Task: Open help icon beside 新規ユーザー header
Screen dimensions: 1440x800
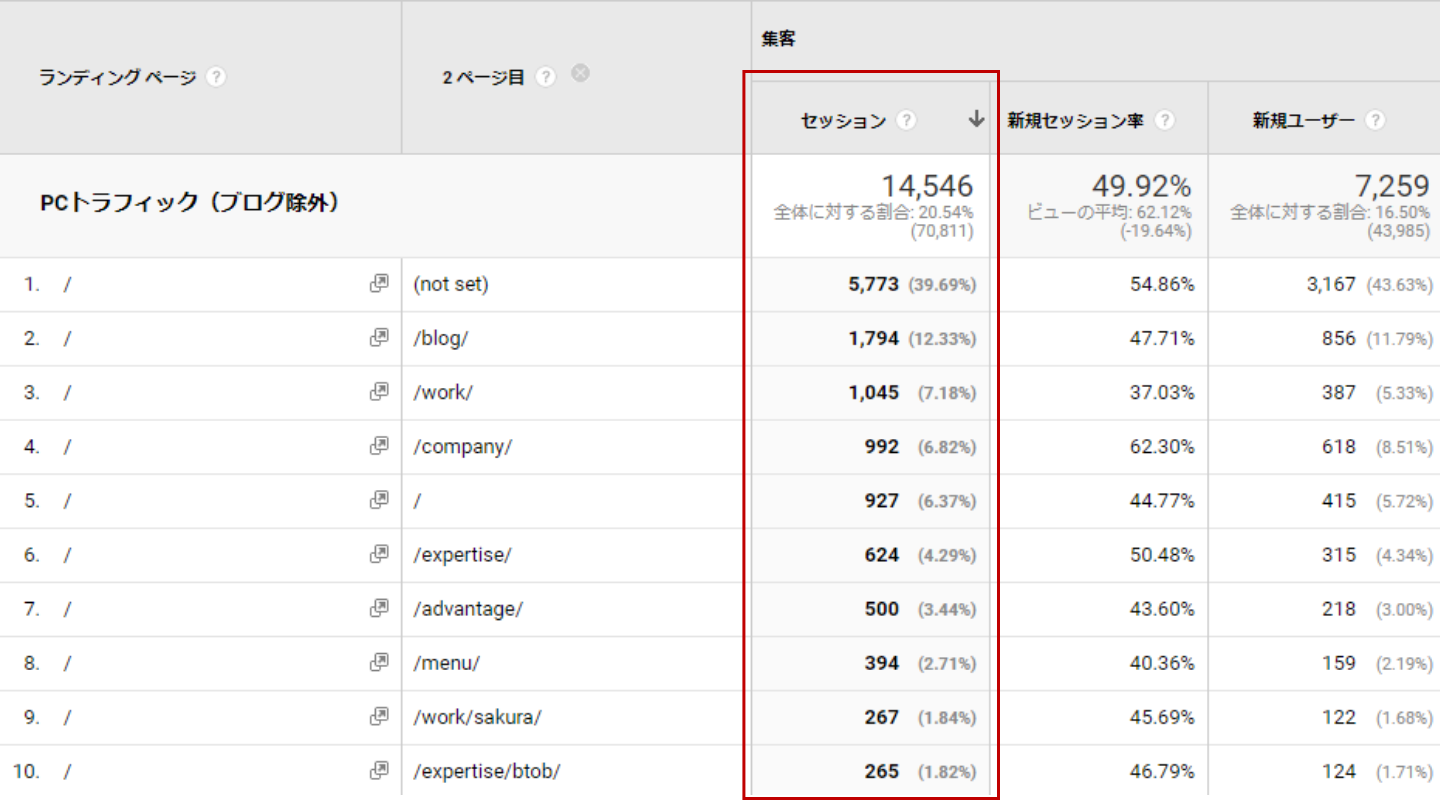Action: pos(1376,120)
